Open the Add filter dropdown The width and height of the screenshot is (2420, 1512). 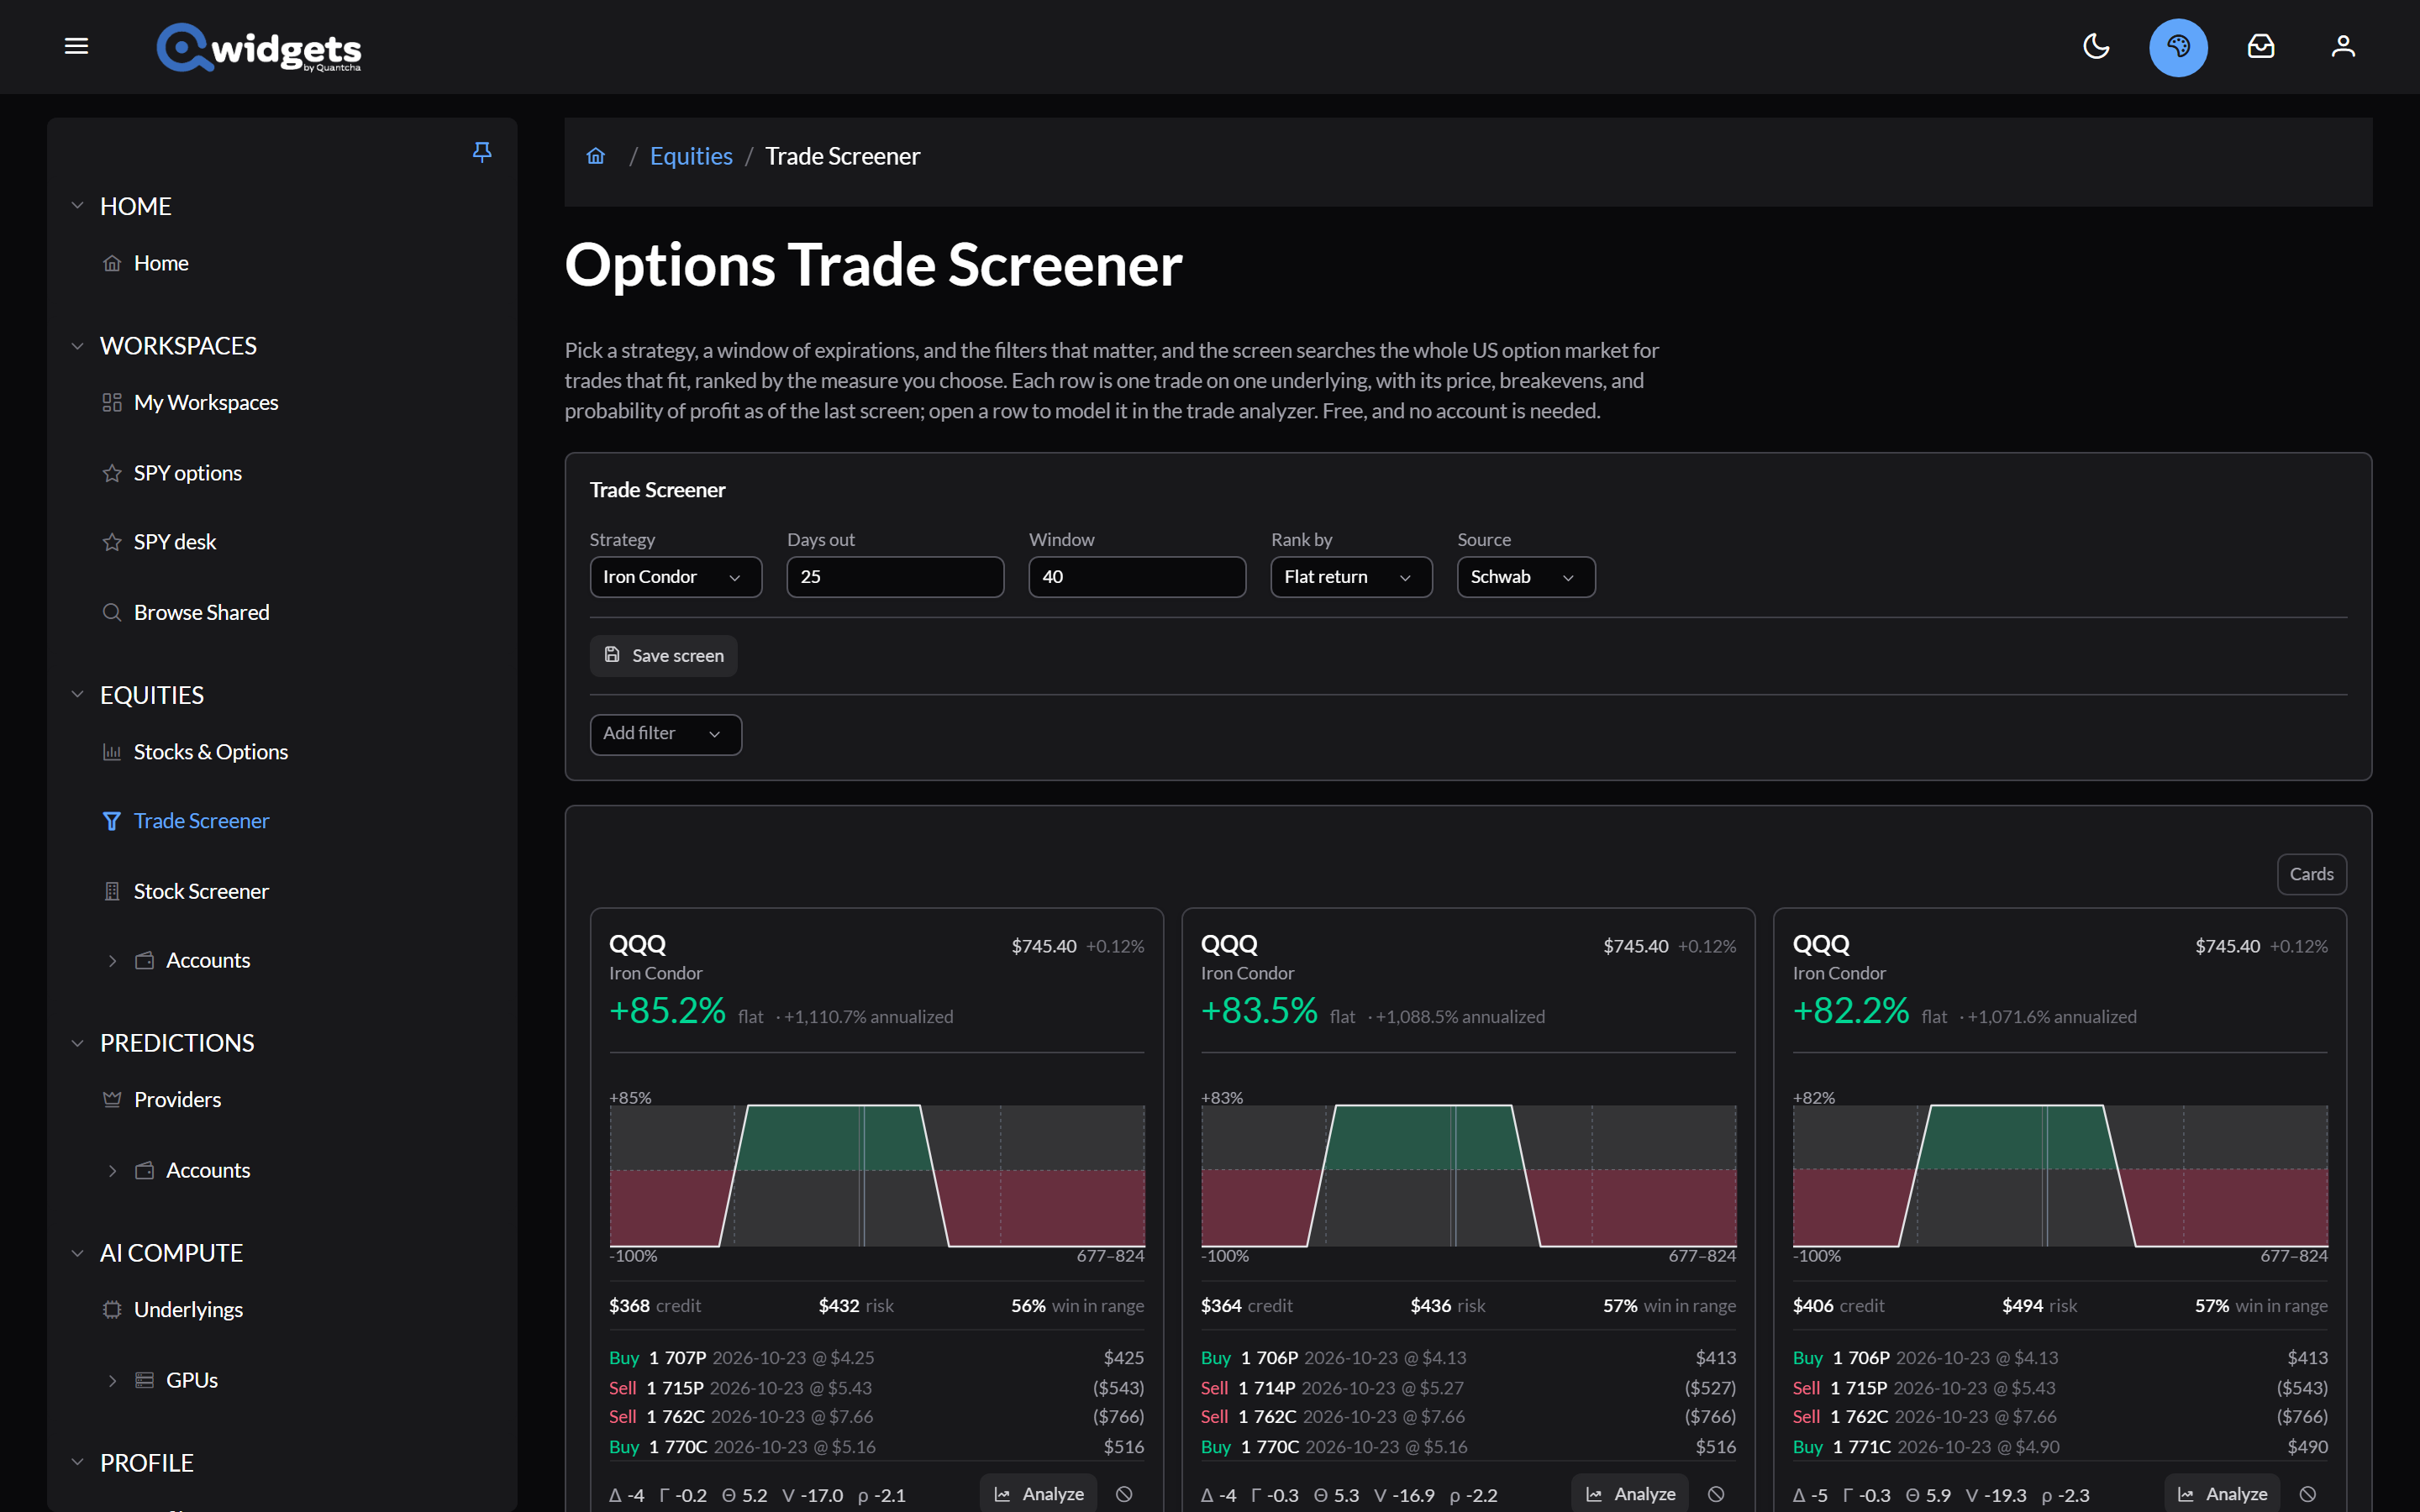click(x=666, y=734)
